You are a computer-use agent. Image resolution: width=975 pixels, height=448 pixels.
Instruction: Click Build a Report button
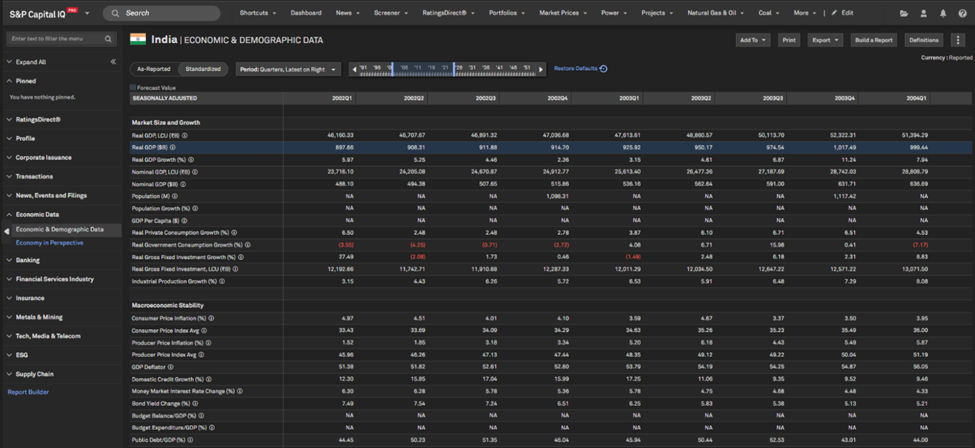point(874,40)
